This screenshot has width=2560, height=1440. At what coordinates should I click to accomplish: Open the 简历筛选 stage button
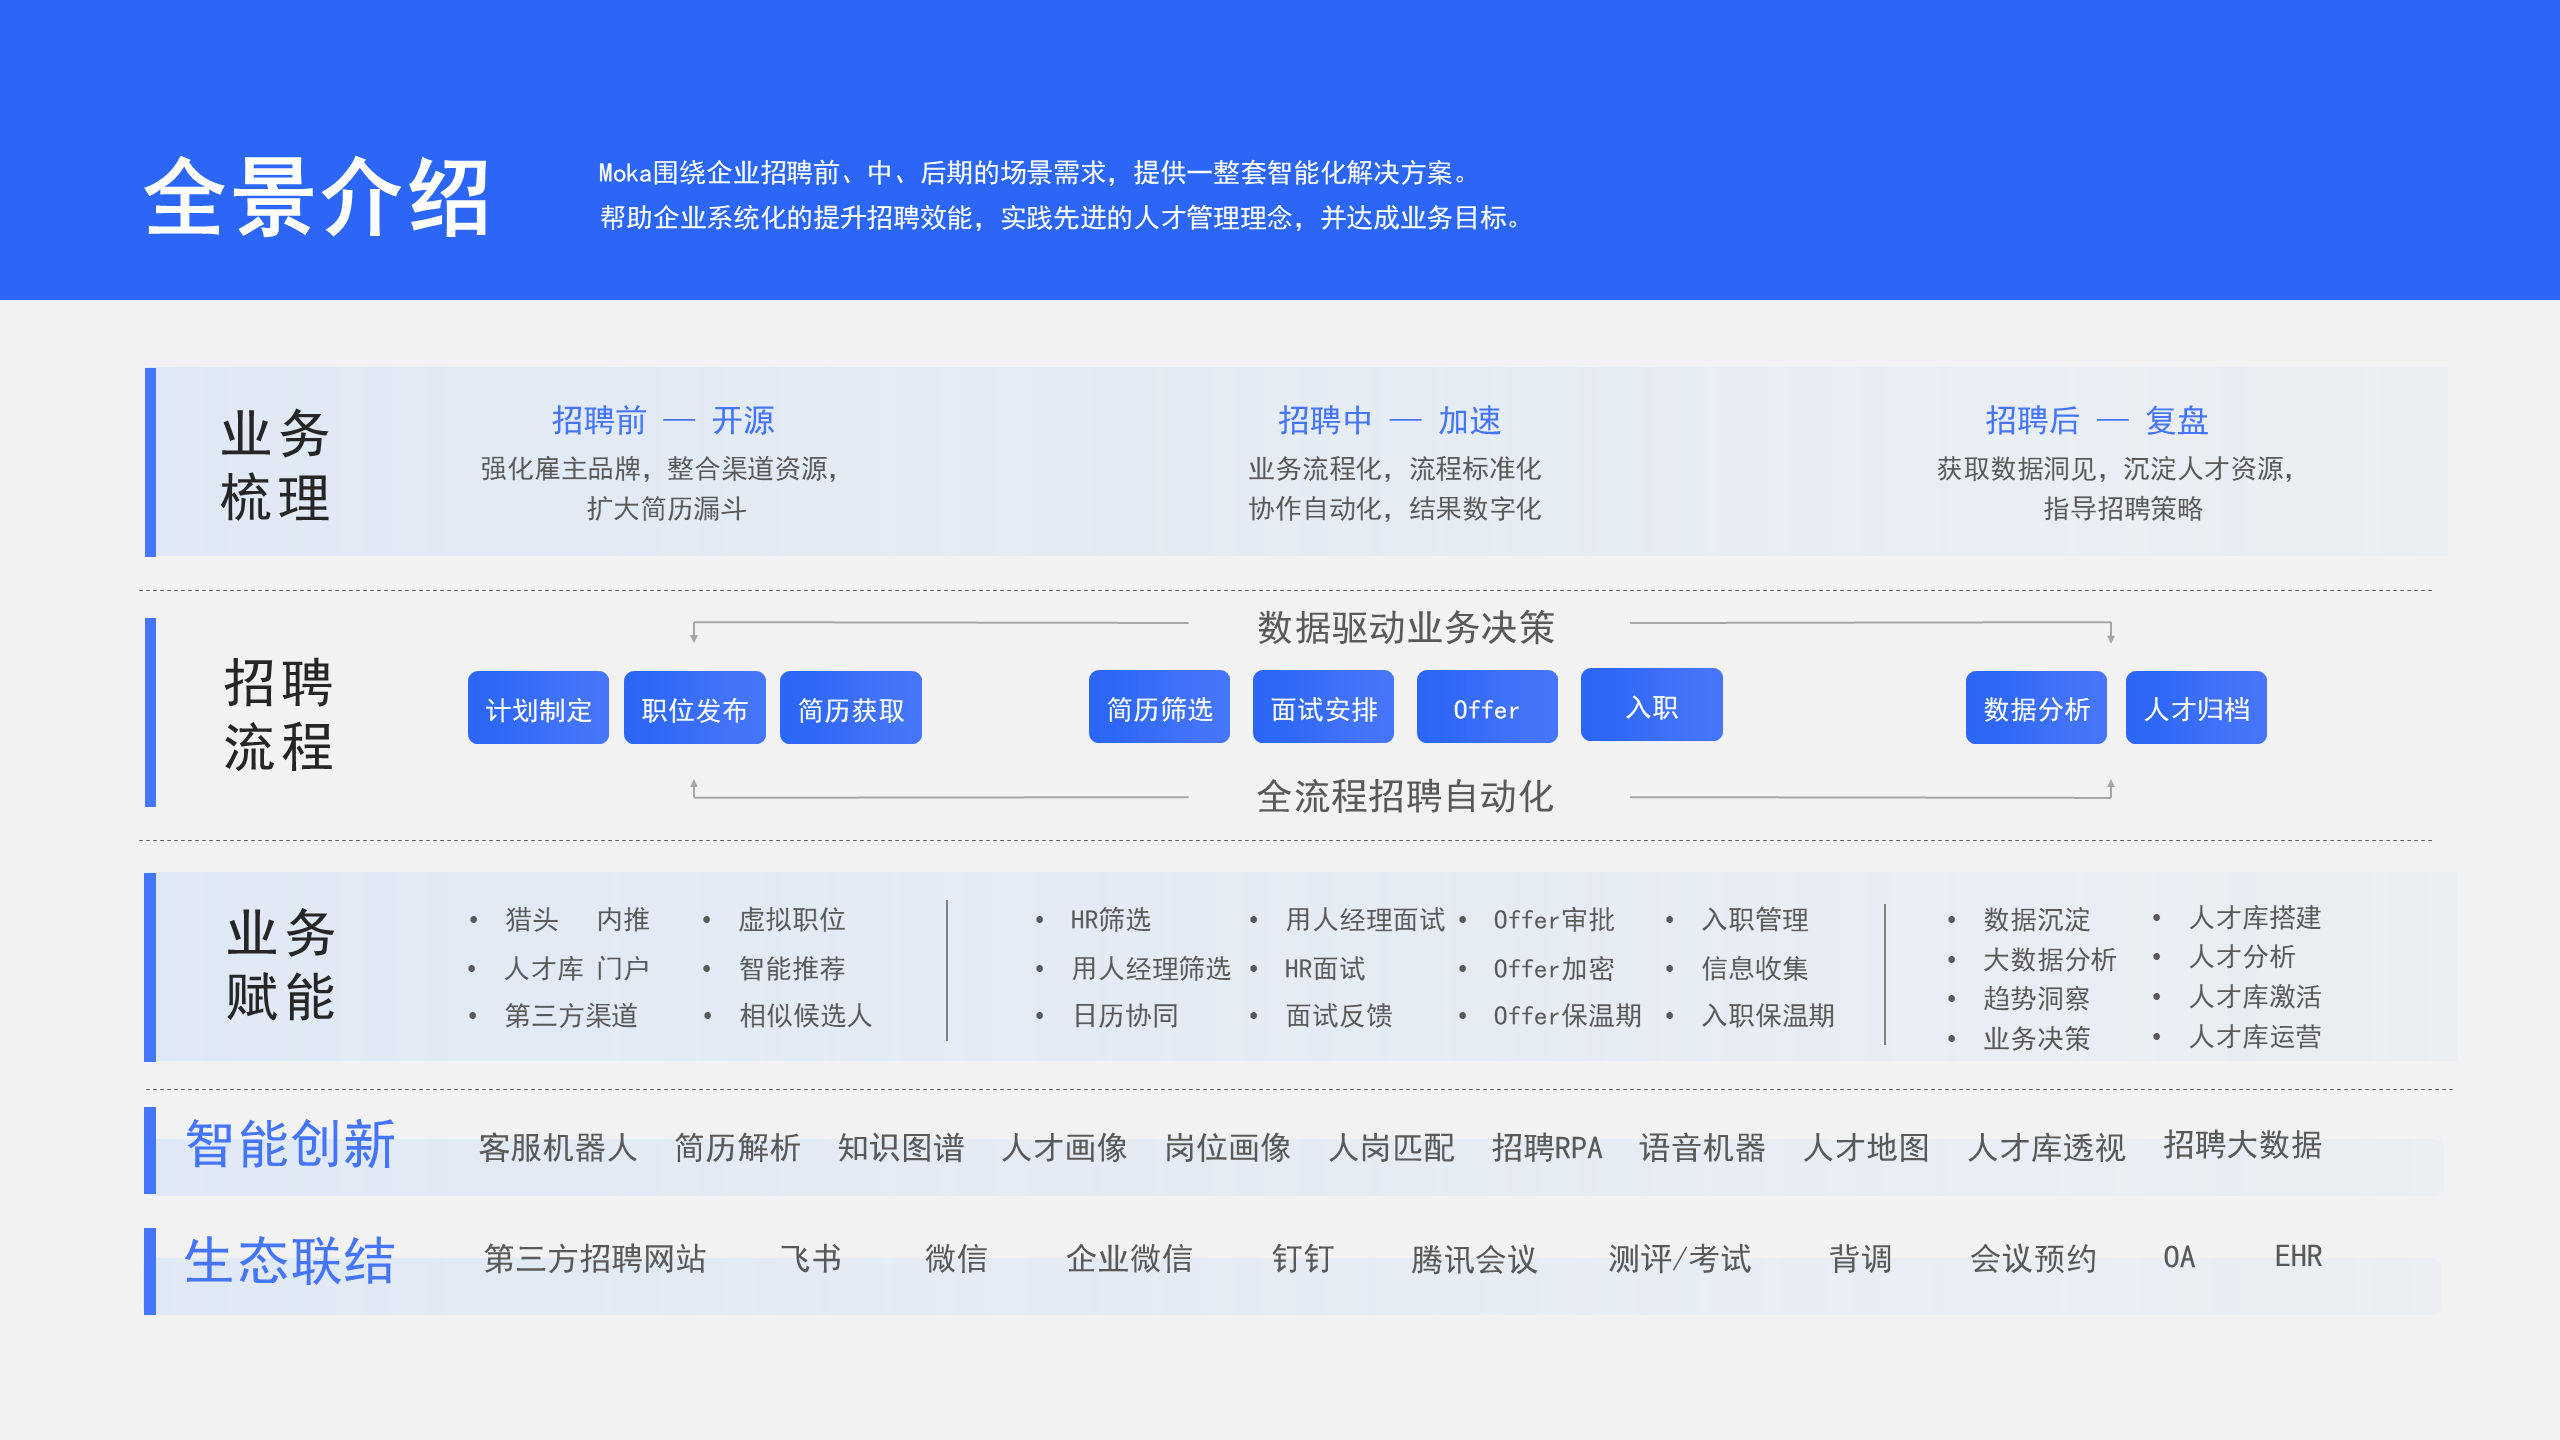coord(1159,707)
